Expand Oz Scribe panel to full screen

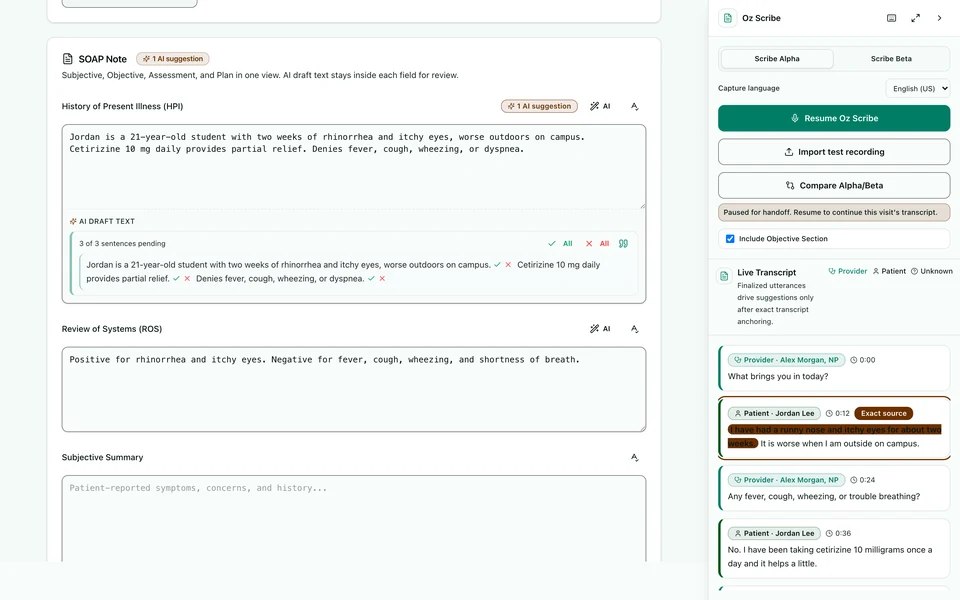pos(915,18)
